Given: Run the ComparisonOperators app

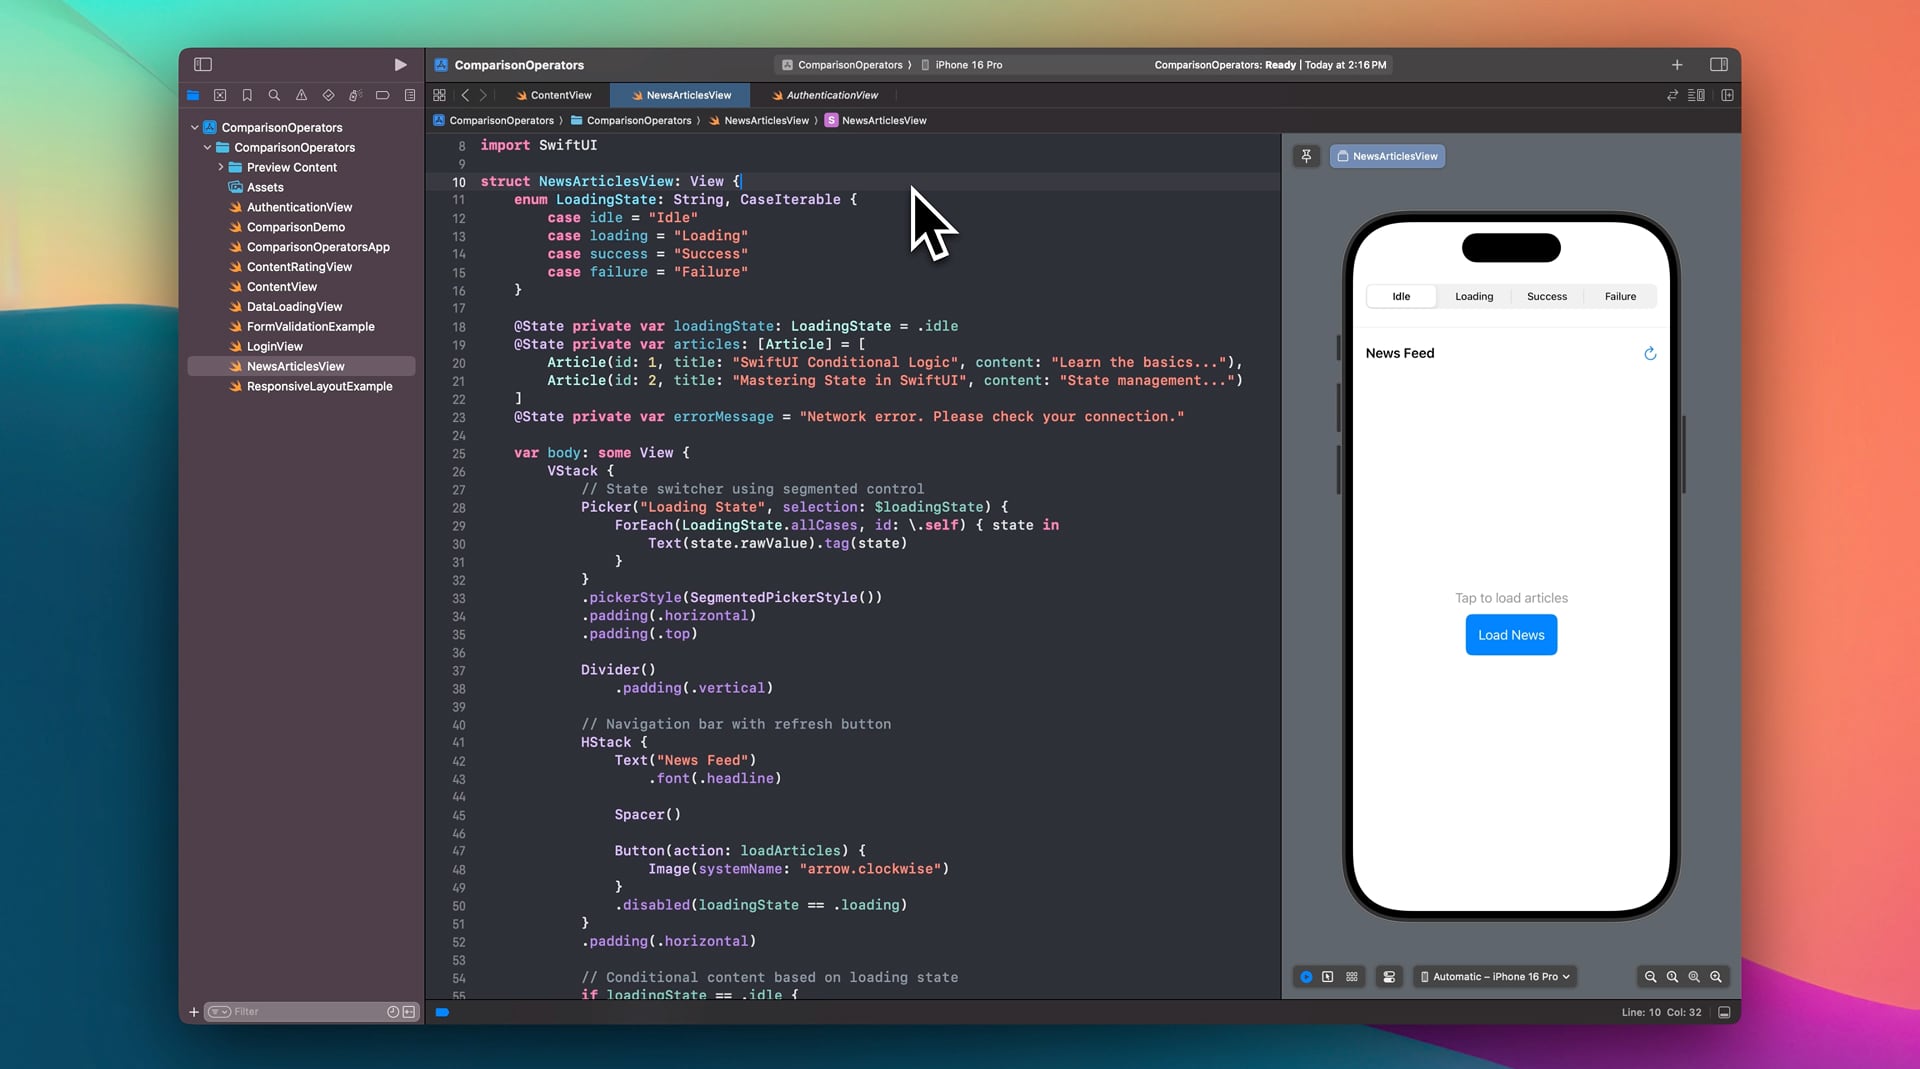Looking at the screenshot, I should click(x=400, y=64).
